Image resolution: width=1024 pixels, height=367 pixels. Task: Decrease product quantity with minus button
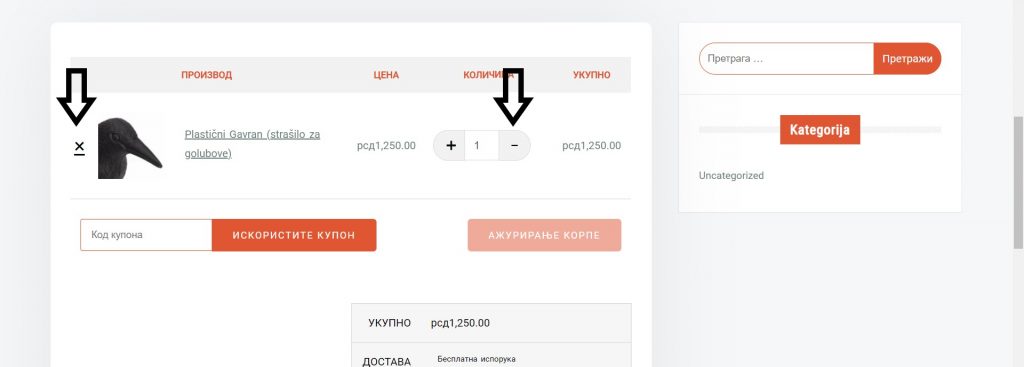(x=515, y=146)
